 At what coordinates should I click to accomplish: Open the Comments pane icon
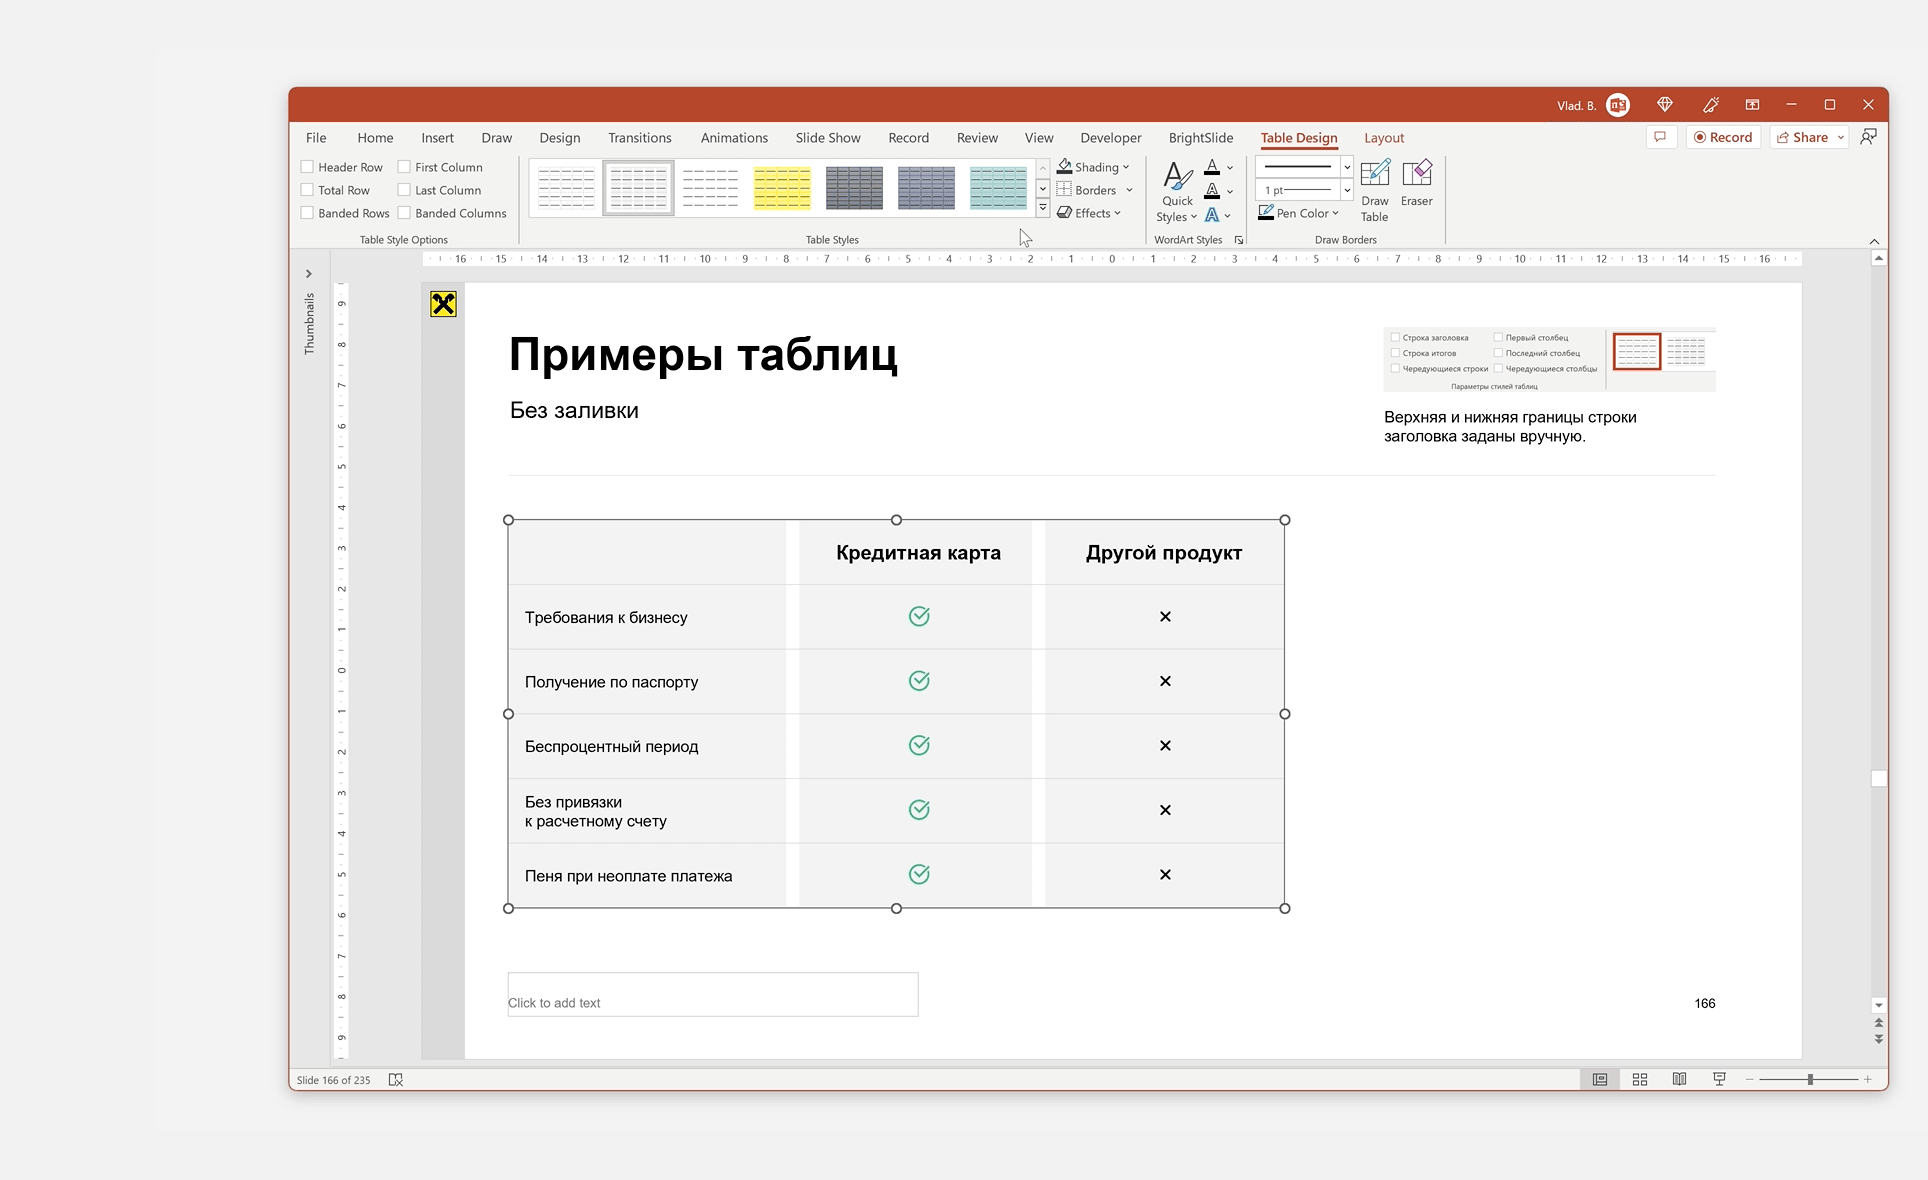[1660, 137]
